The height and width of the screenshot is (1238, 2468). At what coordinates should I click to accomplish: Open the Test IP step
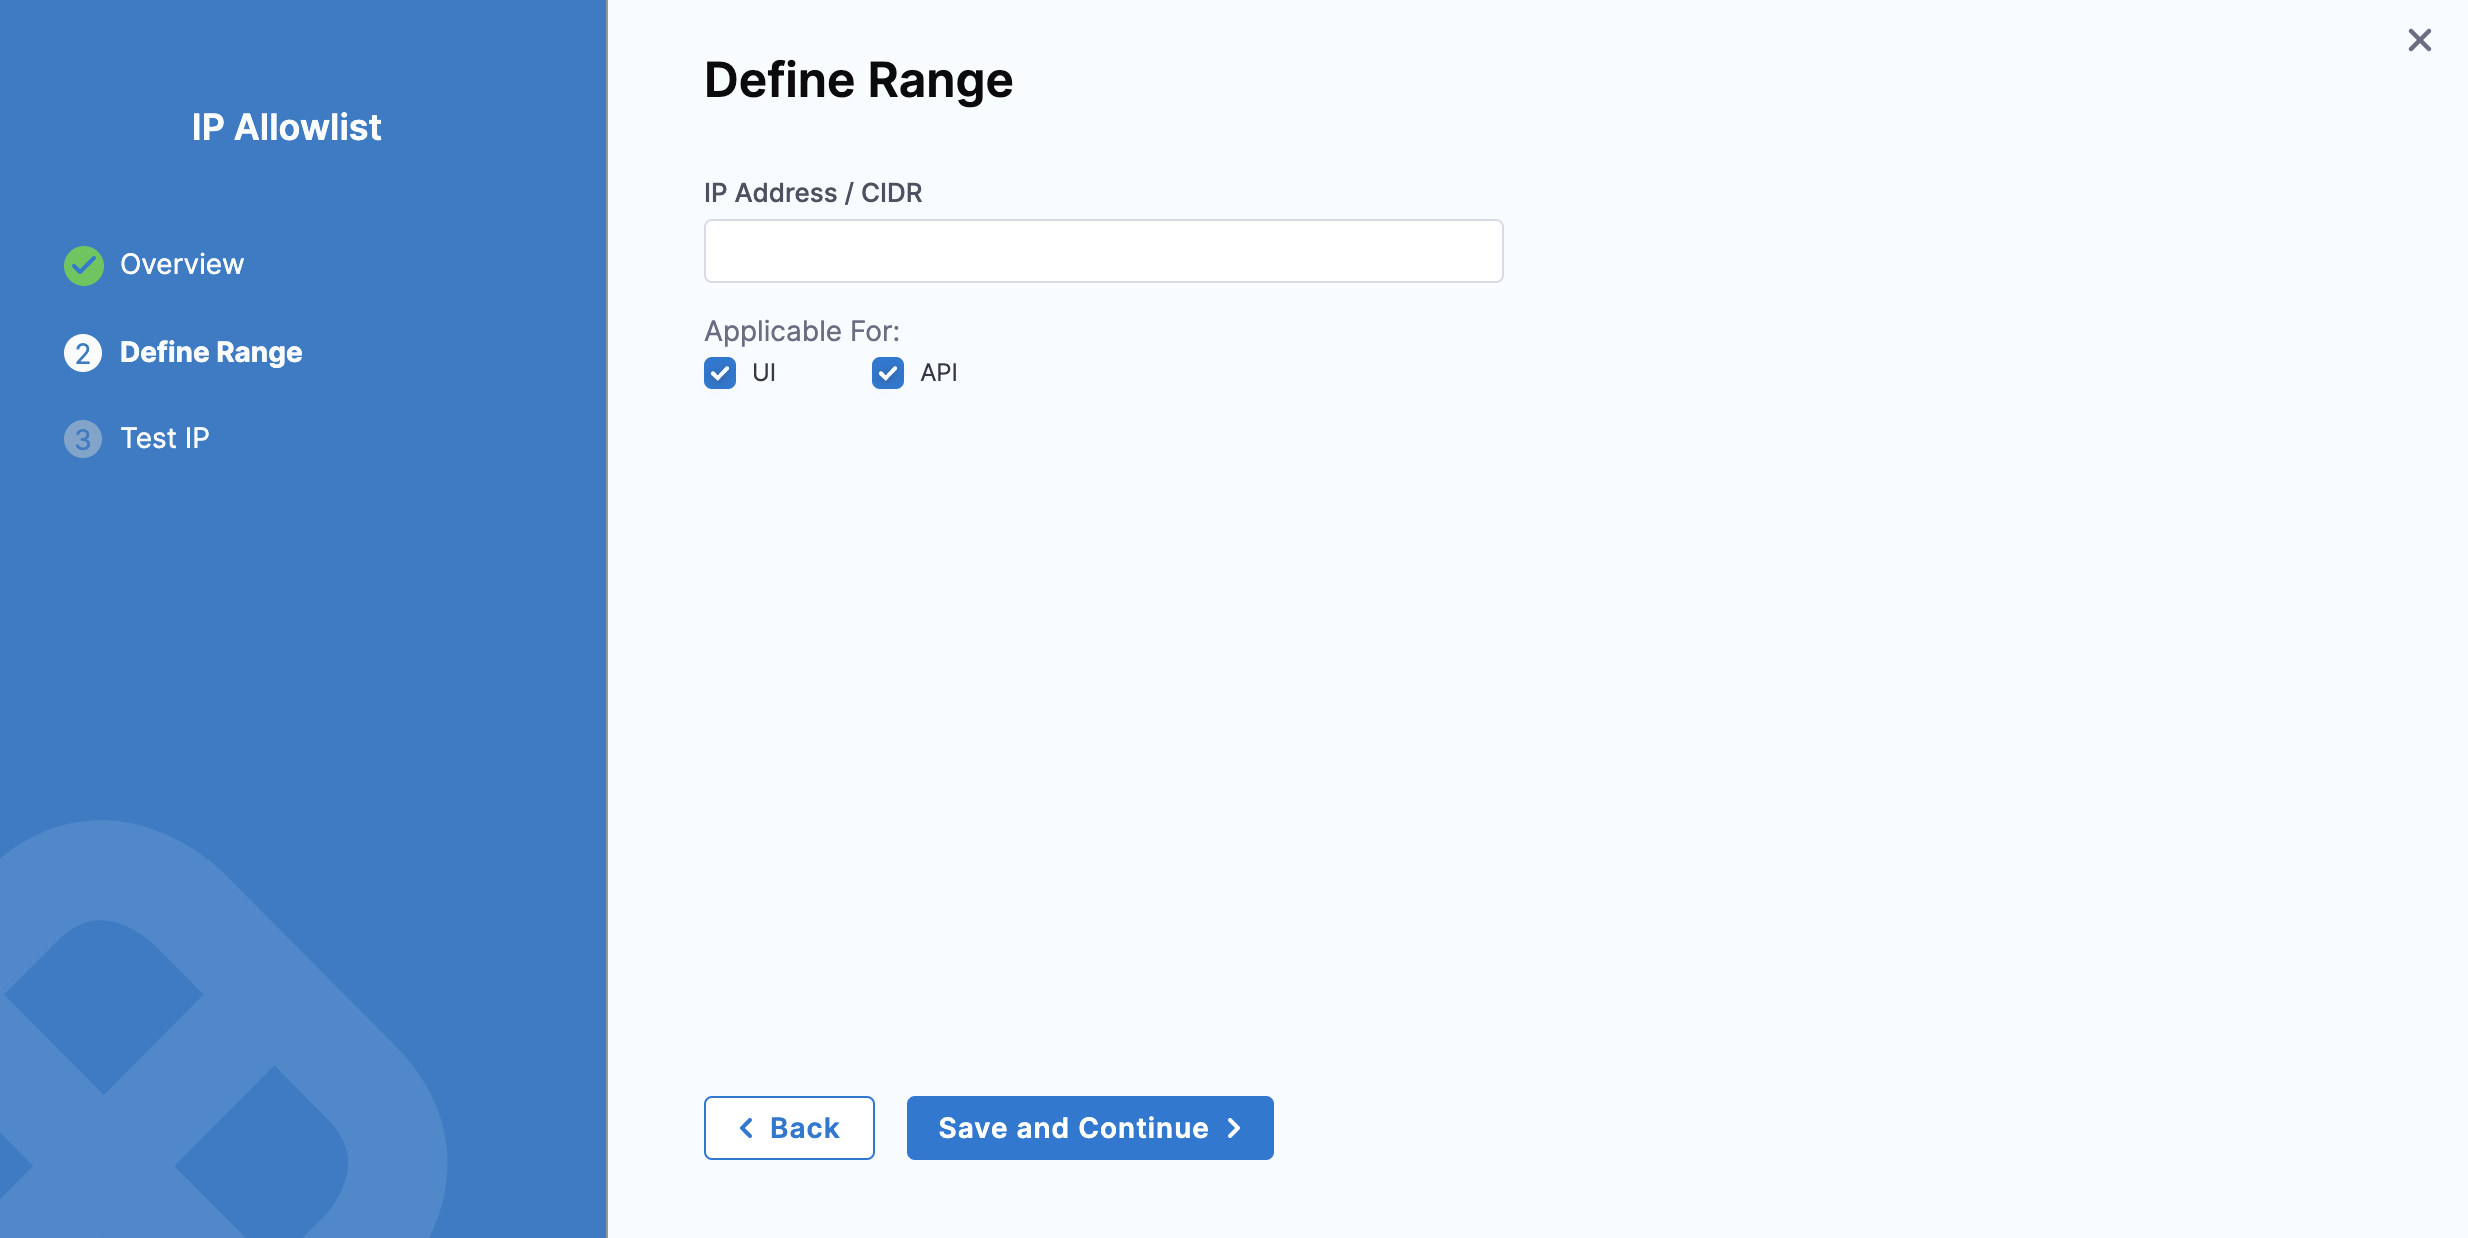tap(165, 438)
